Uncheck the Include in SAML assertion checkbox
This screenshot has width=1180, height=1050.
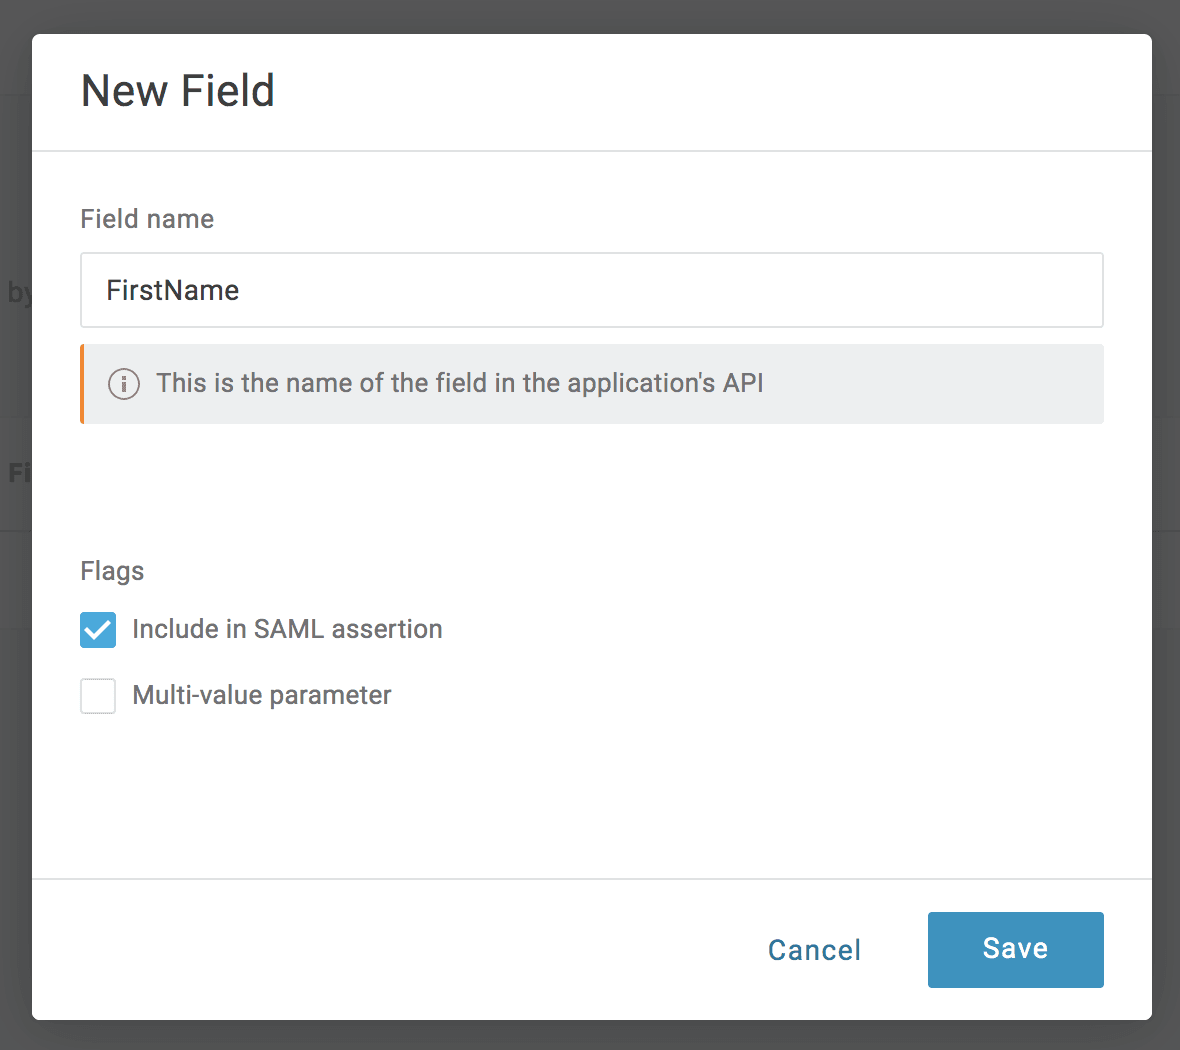point(98,630)
